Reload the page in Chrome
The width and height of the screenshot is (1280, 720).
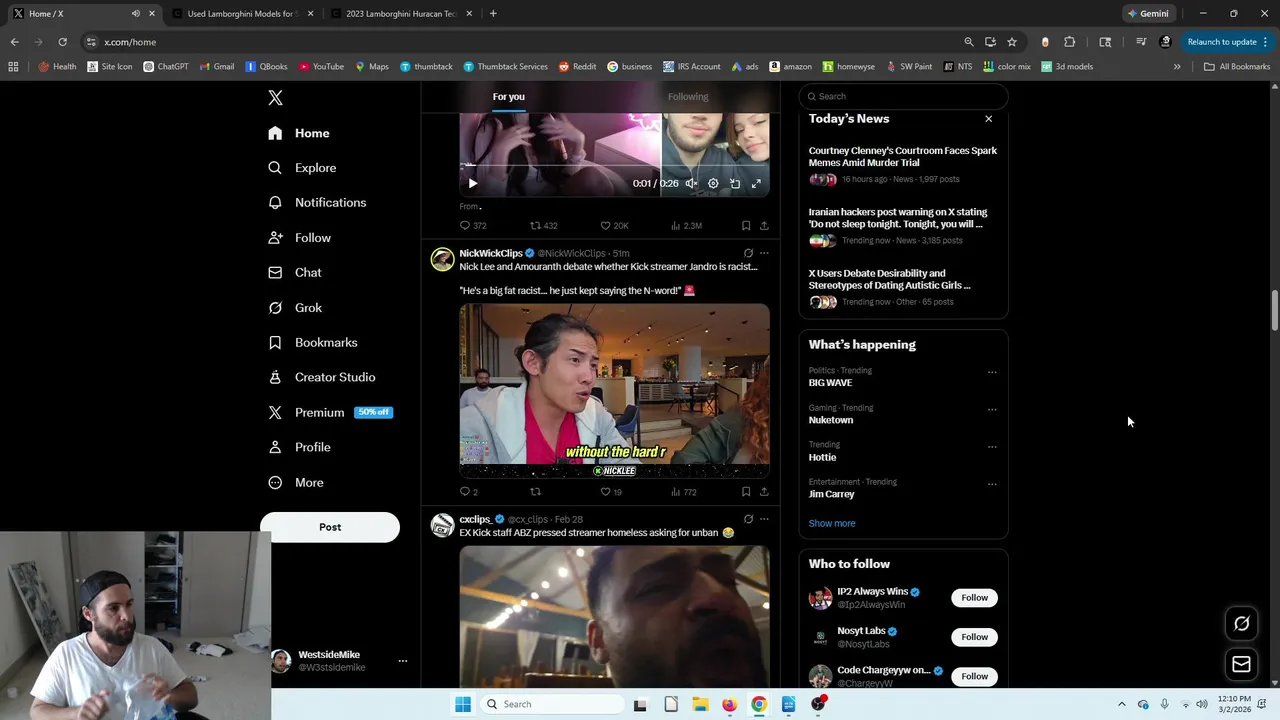(62, 42)
